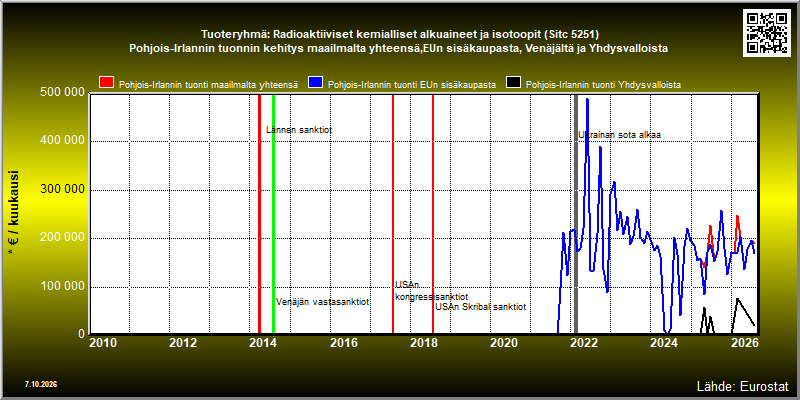This screenshot has width=800, height=400.
Task: Click the red 'USAn kongressisanktiot' marker line
Action: click(x=393, y=214)
